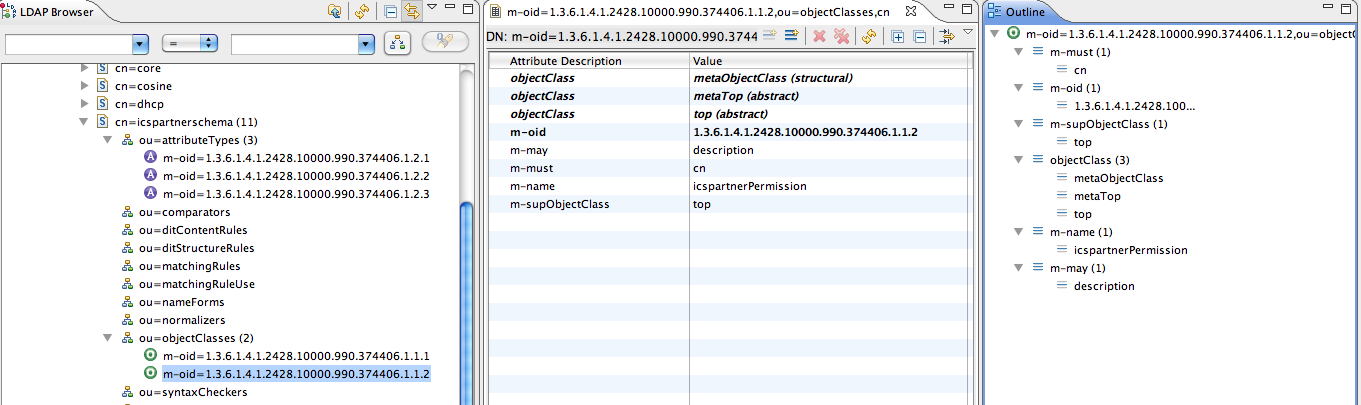
Task: Select the ou=matchingRules entry
Action: (x=189, y=266)
